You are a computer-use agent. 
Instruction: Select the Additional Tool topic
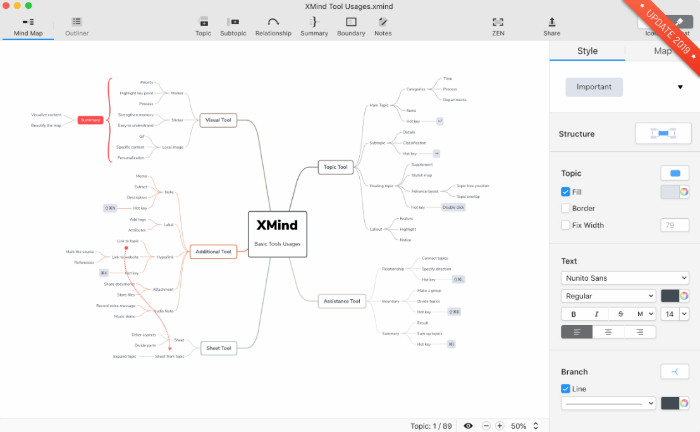(x=213, y=252)
